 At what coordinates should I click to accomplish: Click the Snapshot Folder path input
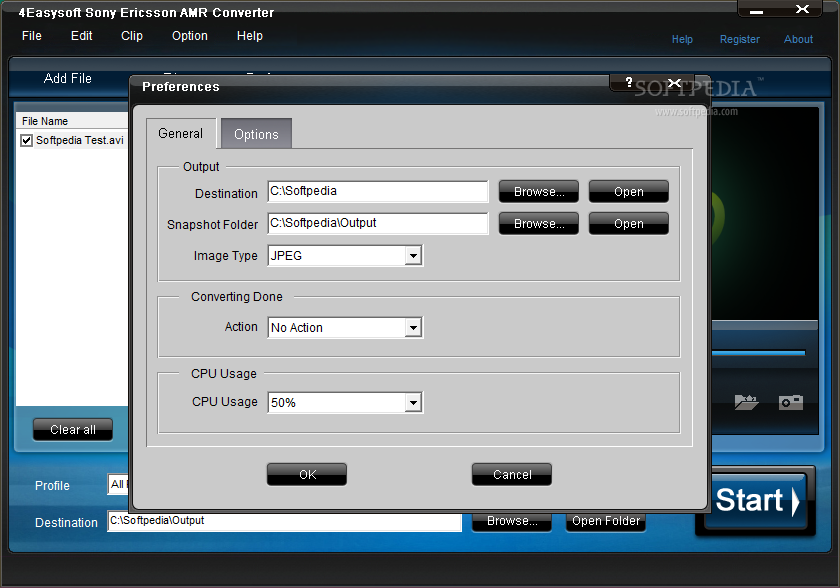click(378, 223)
